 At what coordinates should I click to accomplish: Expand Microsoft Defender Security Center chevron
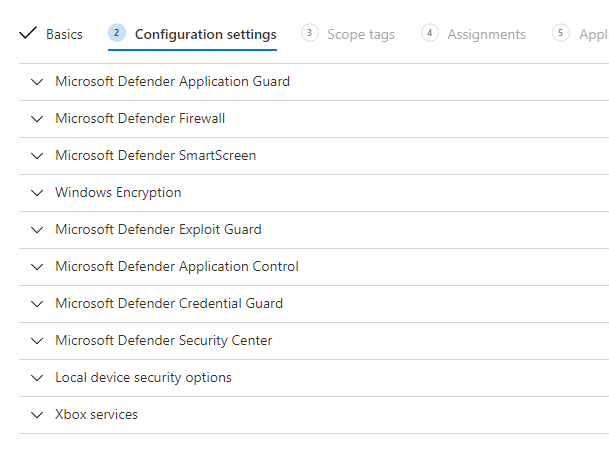[x=38, y=341]
